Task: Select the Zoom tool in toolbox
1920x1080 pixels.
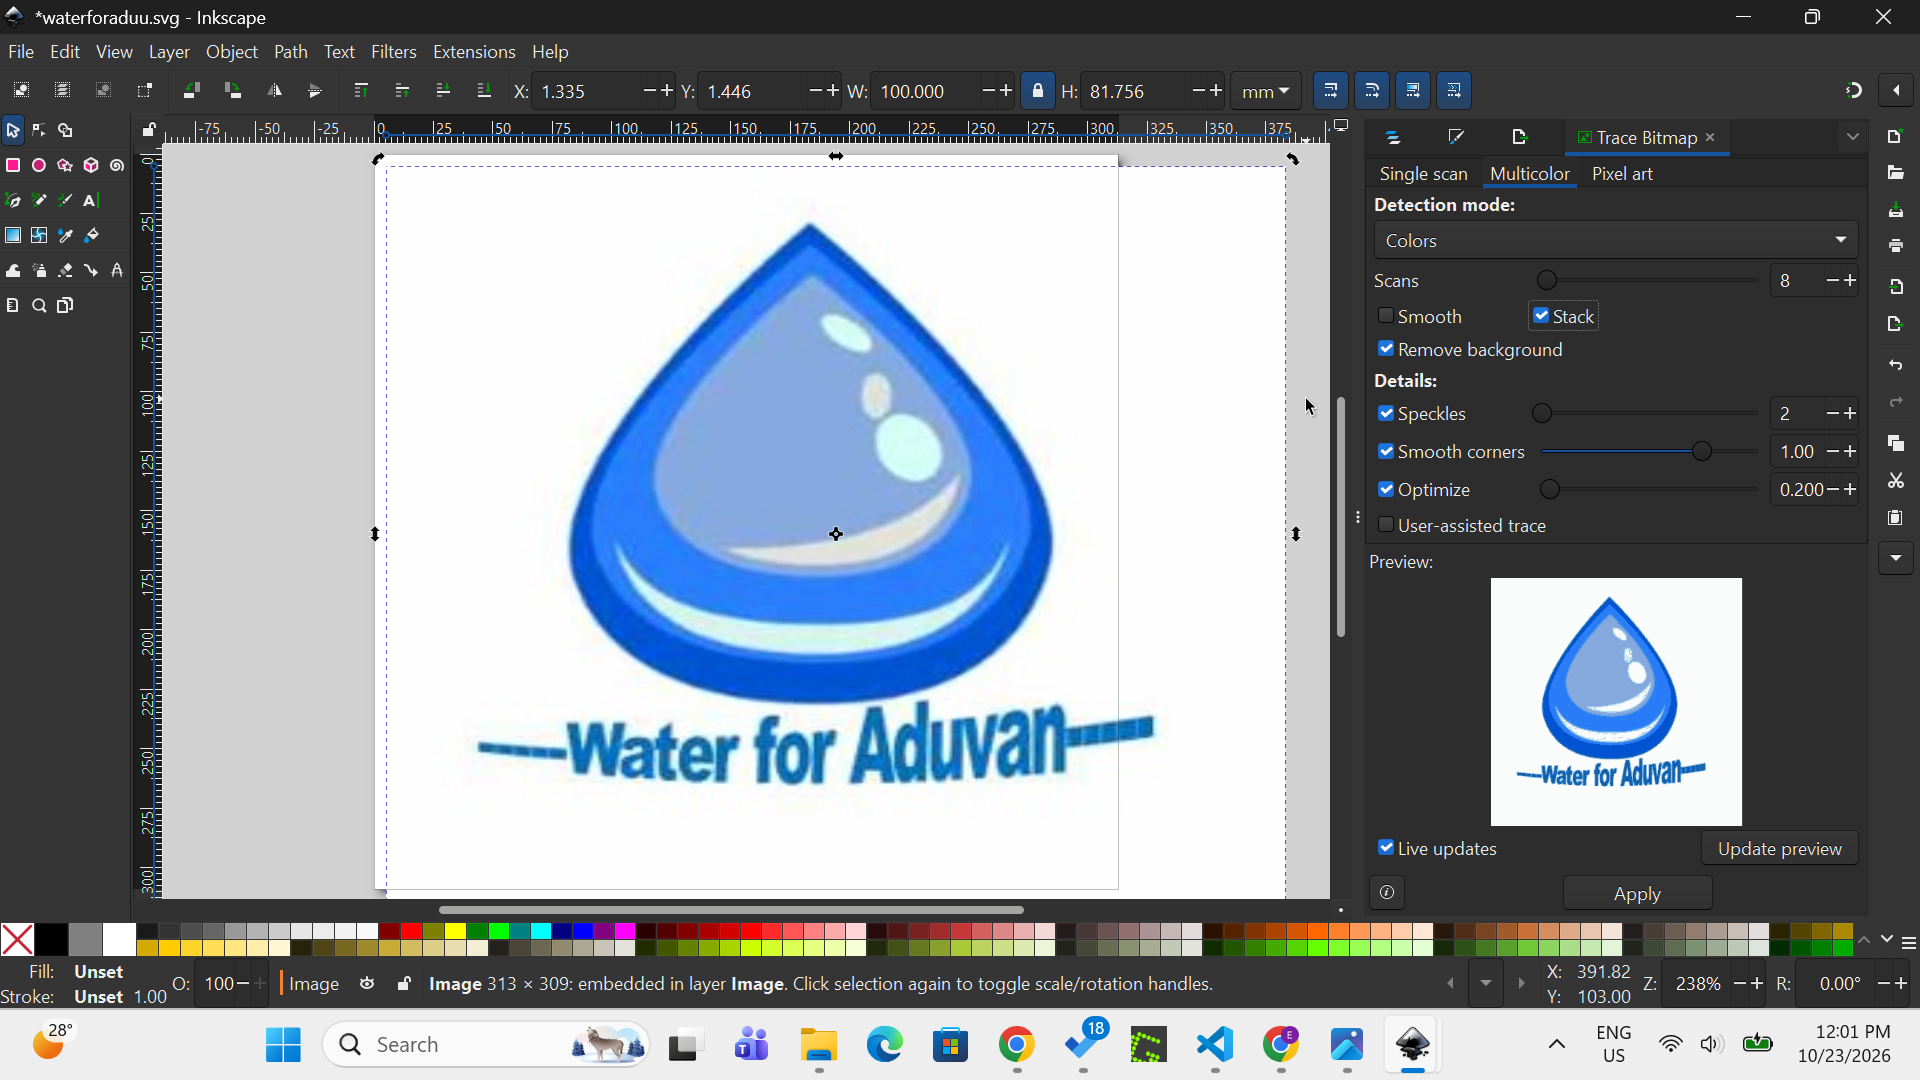Action: click(39, 306)
